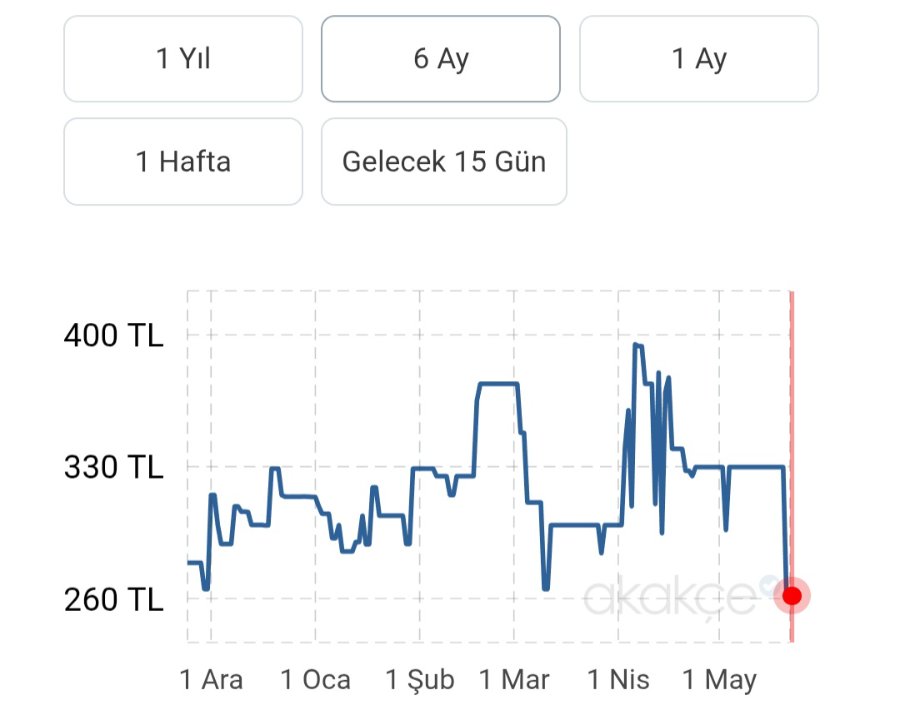Screen dimensions: 900x715
Task: Click the early April price peak
Action: tap(637, 345)
